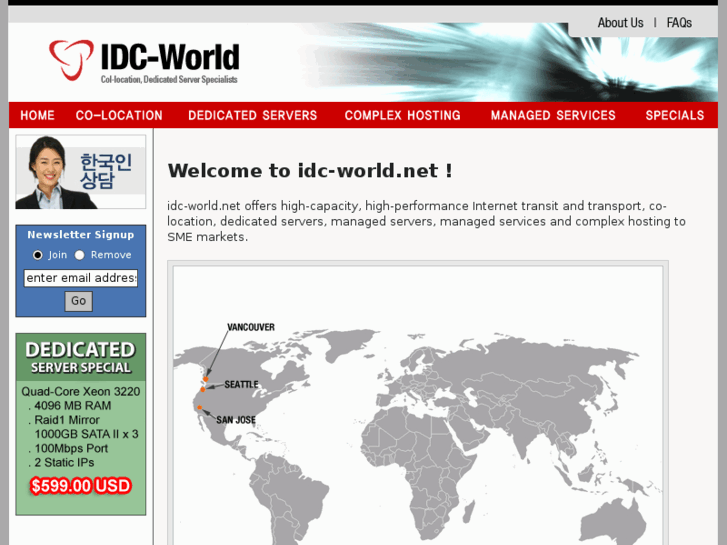This screenshot has width=727, height=545.
Task: Navigate to MANAGED SERVICES
Action: 553,115
